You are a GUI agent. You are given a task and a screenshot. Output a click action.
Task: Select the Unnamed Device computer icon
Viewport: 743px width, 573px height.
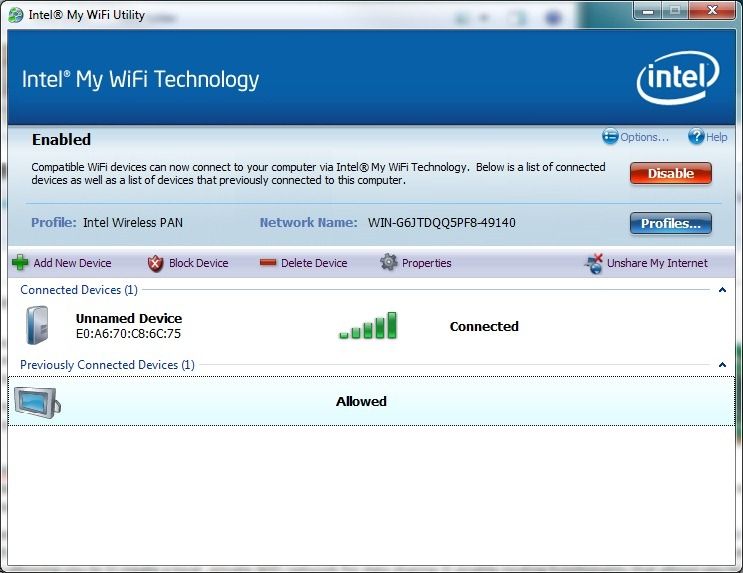coord(37,325)
